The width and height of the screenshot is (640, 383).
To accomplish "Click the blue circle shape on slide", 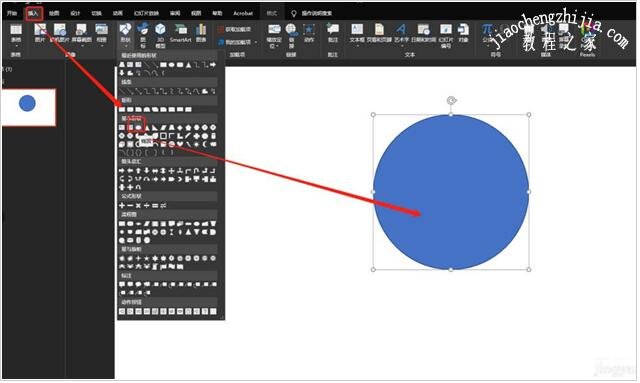I will click(451, 192).
